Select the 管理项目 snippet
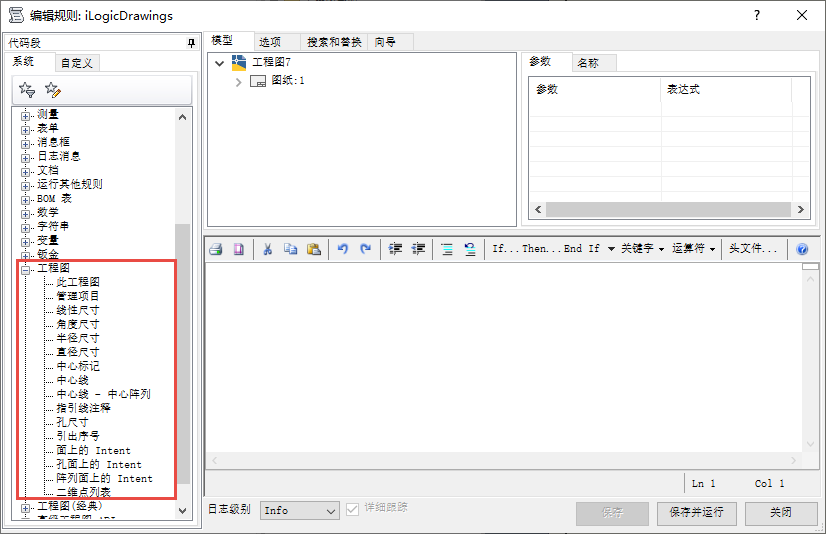826x534 pixels. point(78,296)
